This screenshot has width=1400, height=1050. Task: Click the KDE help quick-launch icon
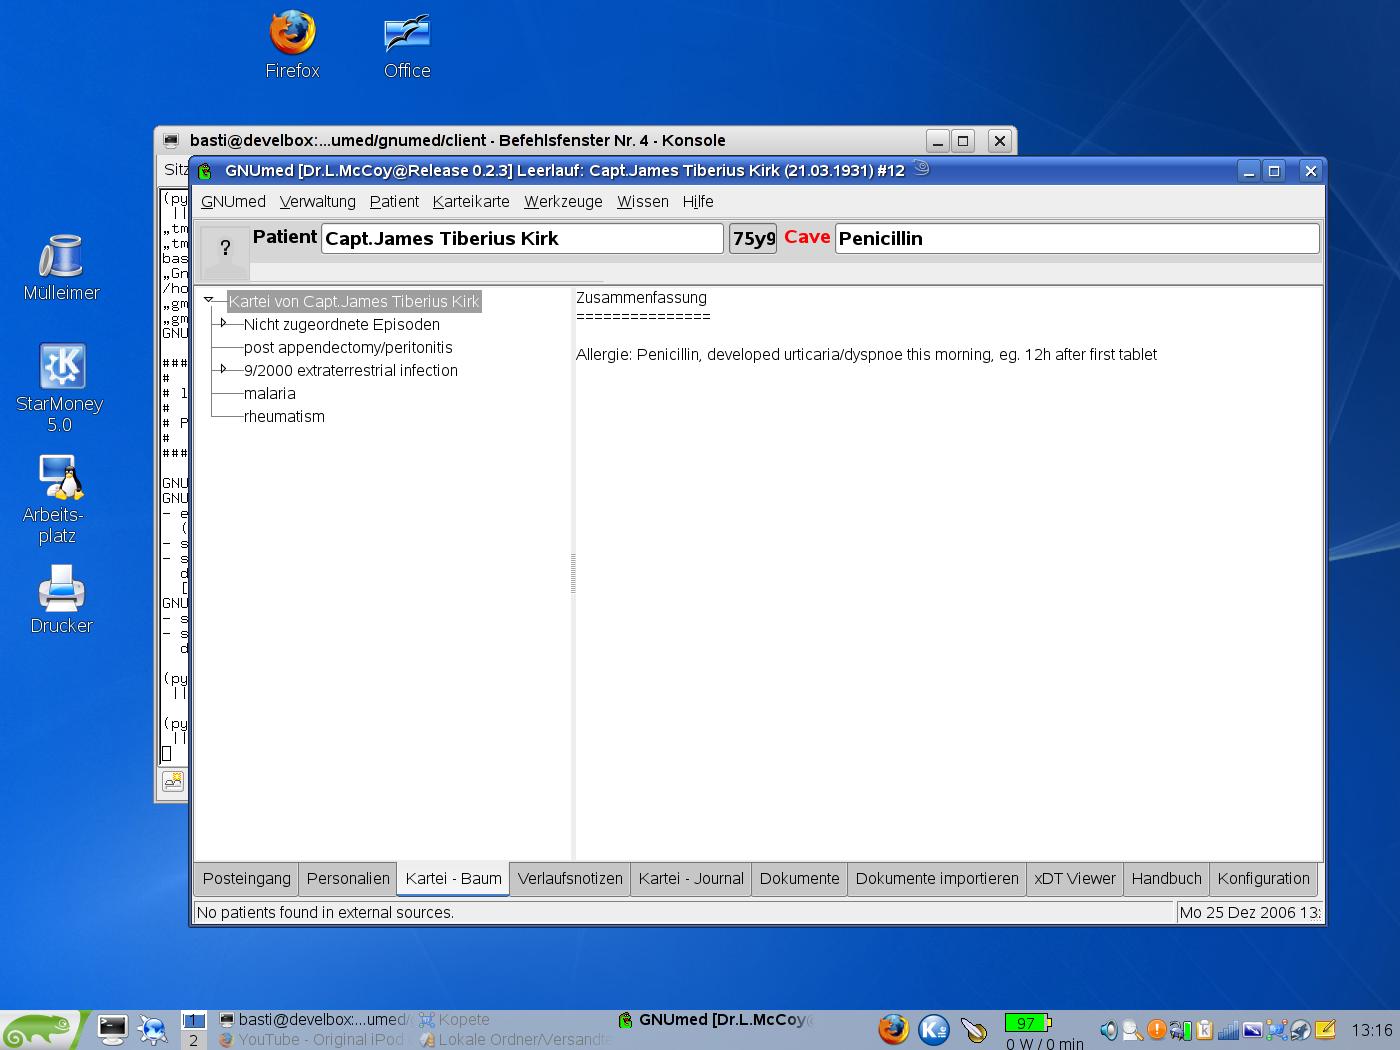click(934, 1029)
